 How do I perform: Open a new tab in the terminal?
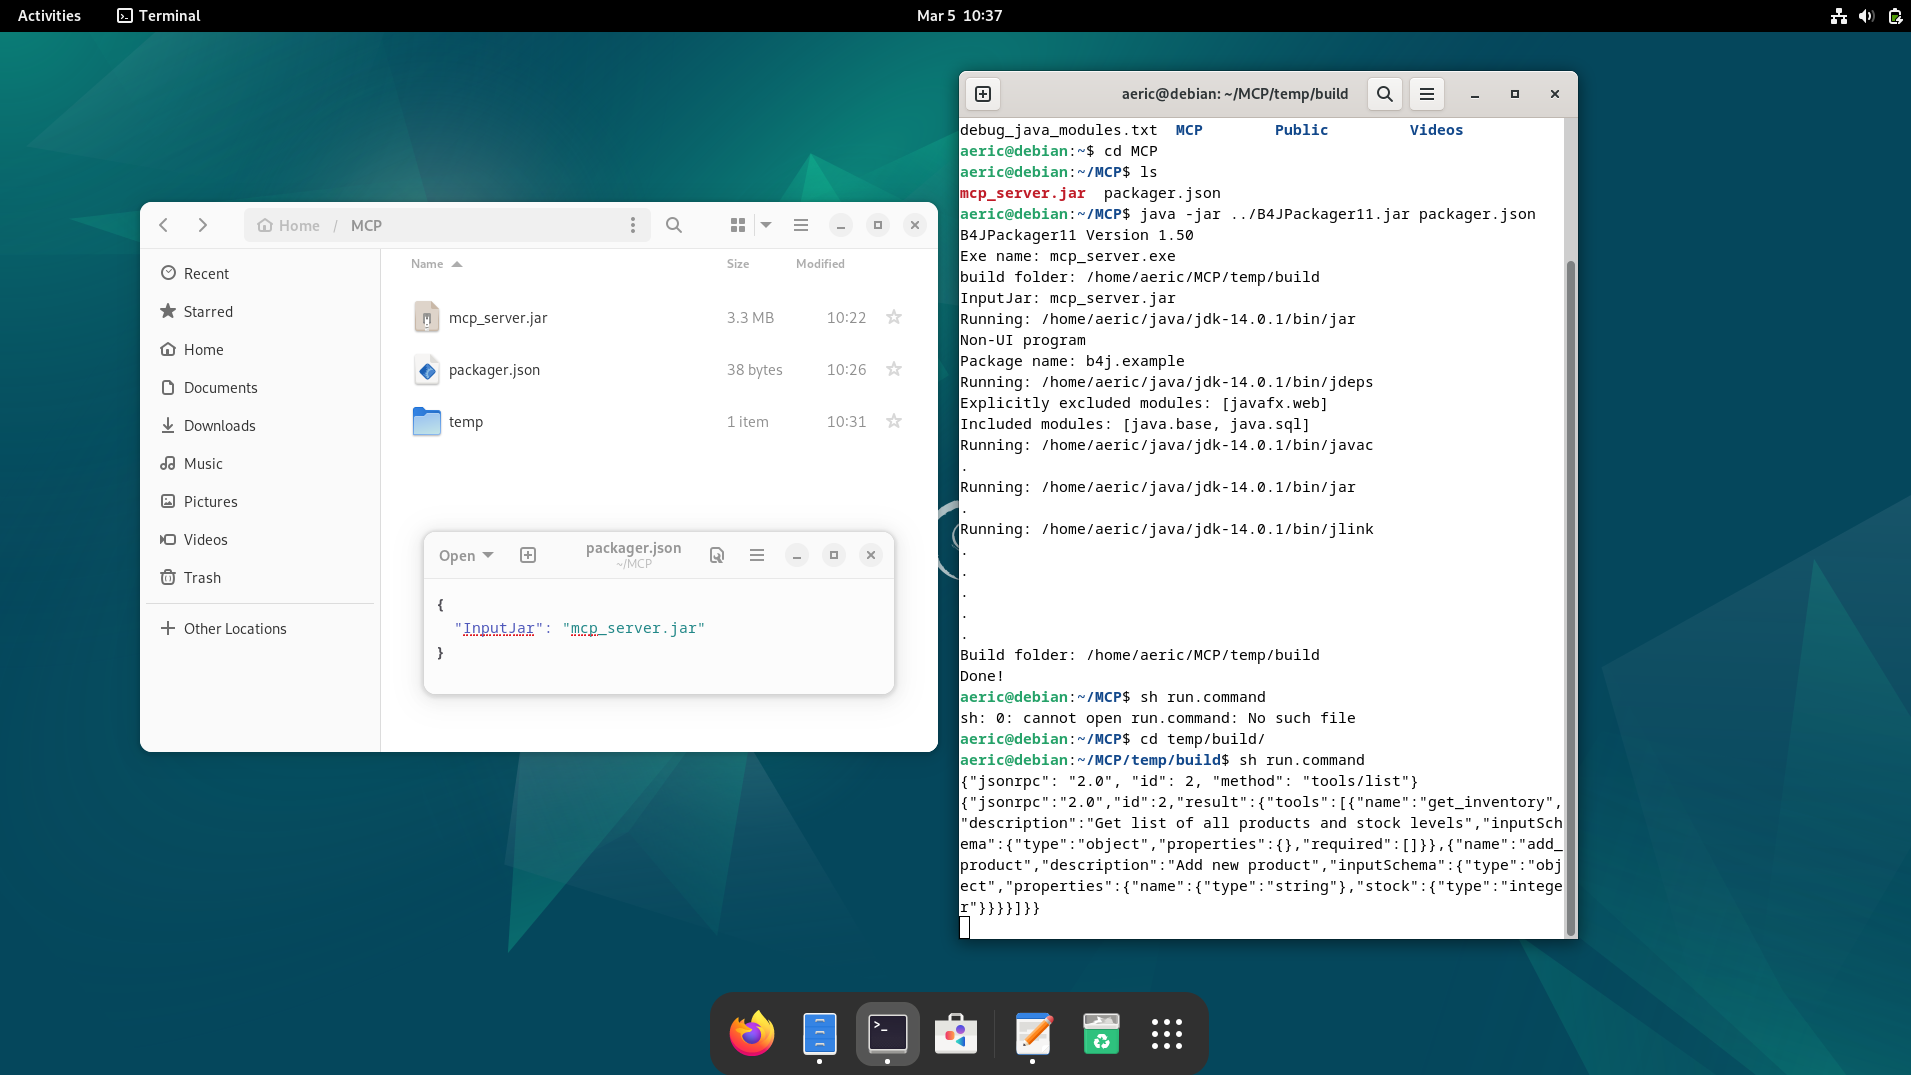pos(983,93)
